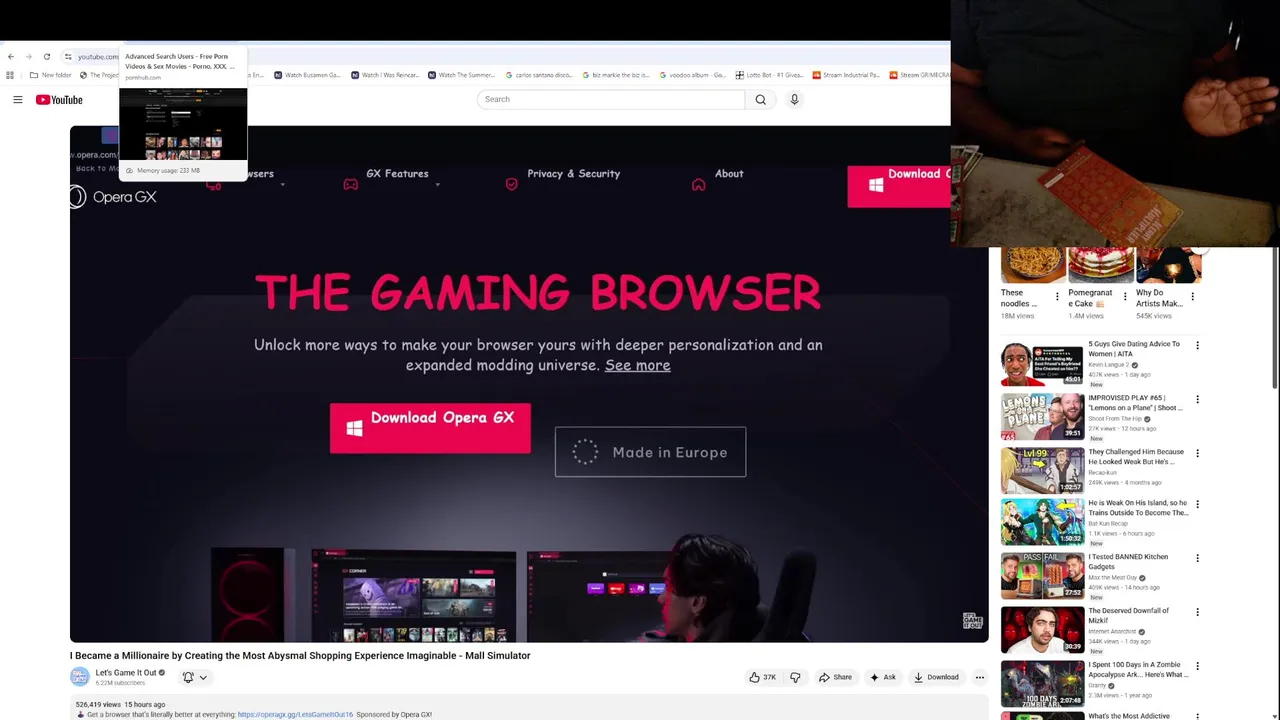Open the Lvl 99 They Challenged Him thumbnail
This screenshot has height=720, width=1280.
click(1042, 470)
